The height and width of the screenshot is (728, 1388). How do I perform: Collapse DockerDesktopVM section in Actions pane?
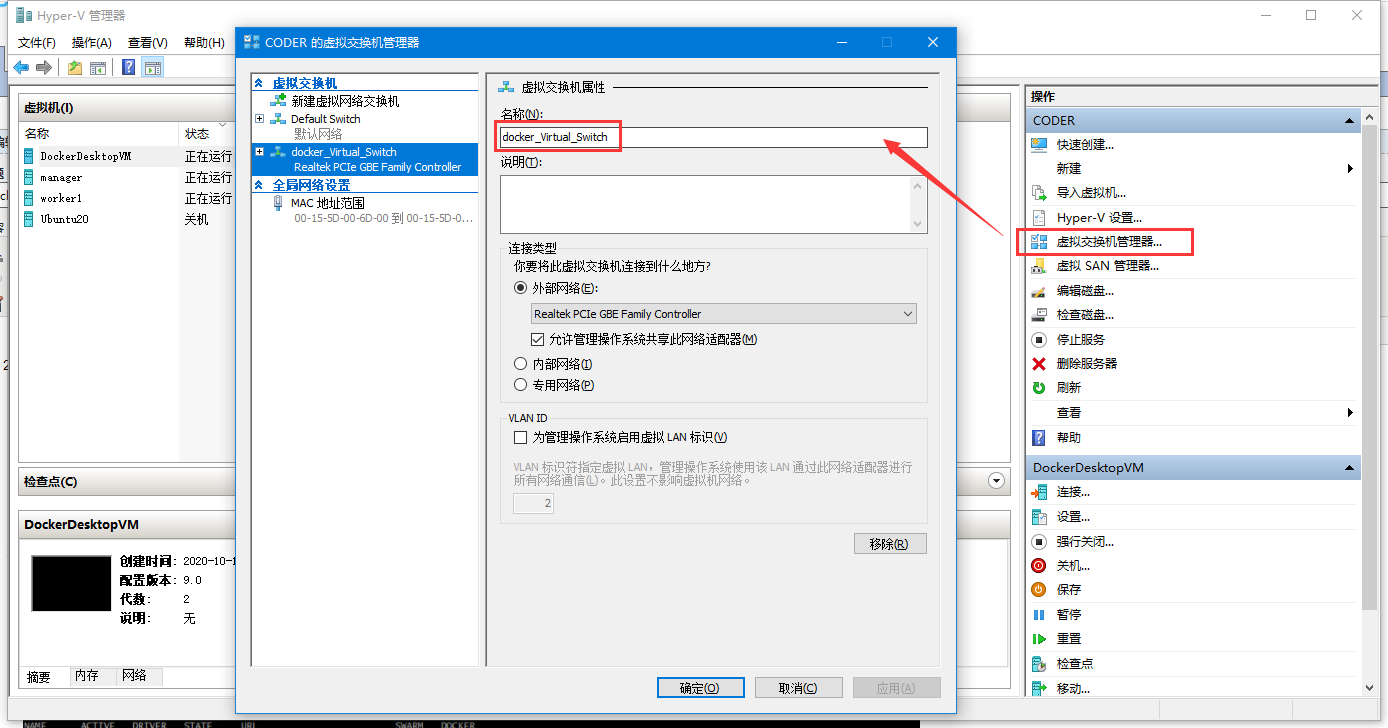coord(1349,468)
